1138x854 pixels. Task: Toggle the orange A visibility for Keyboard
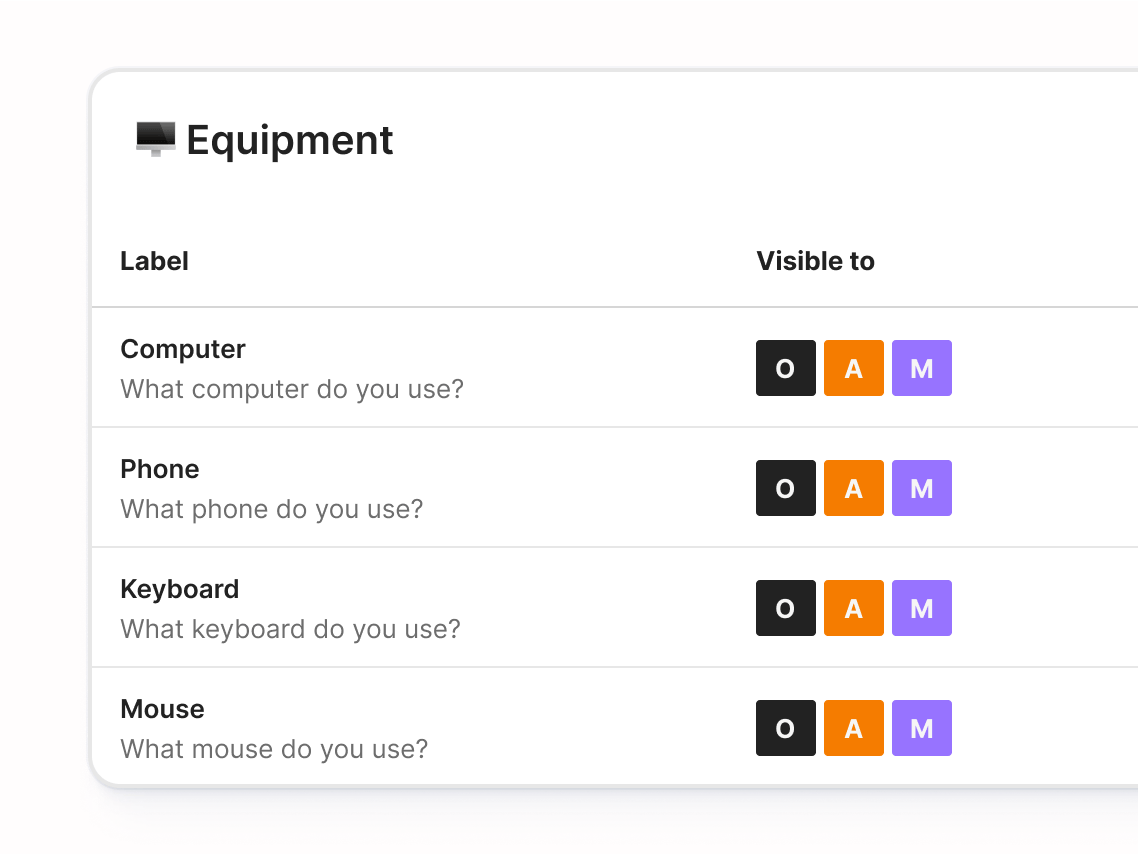click(x=853, y=608)
